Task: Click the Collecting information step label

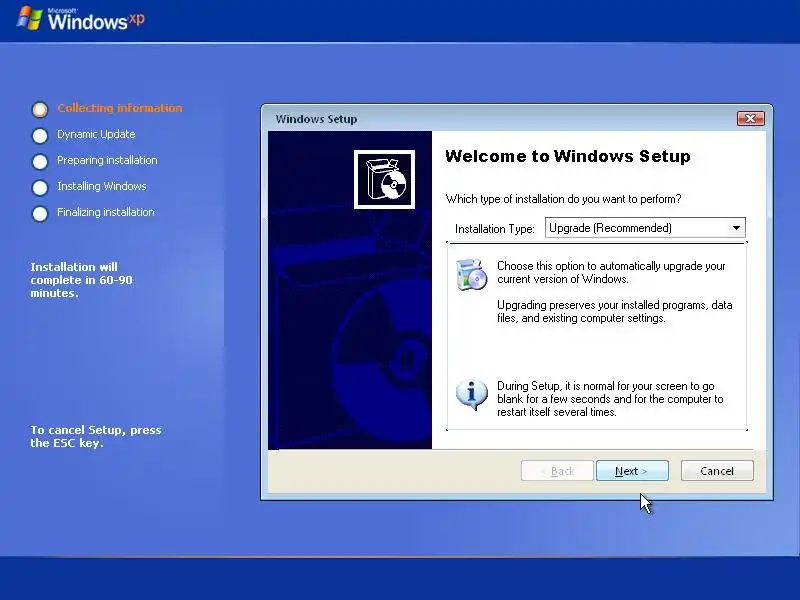Action: pos(119,108)
